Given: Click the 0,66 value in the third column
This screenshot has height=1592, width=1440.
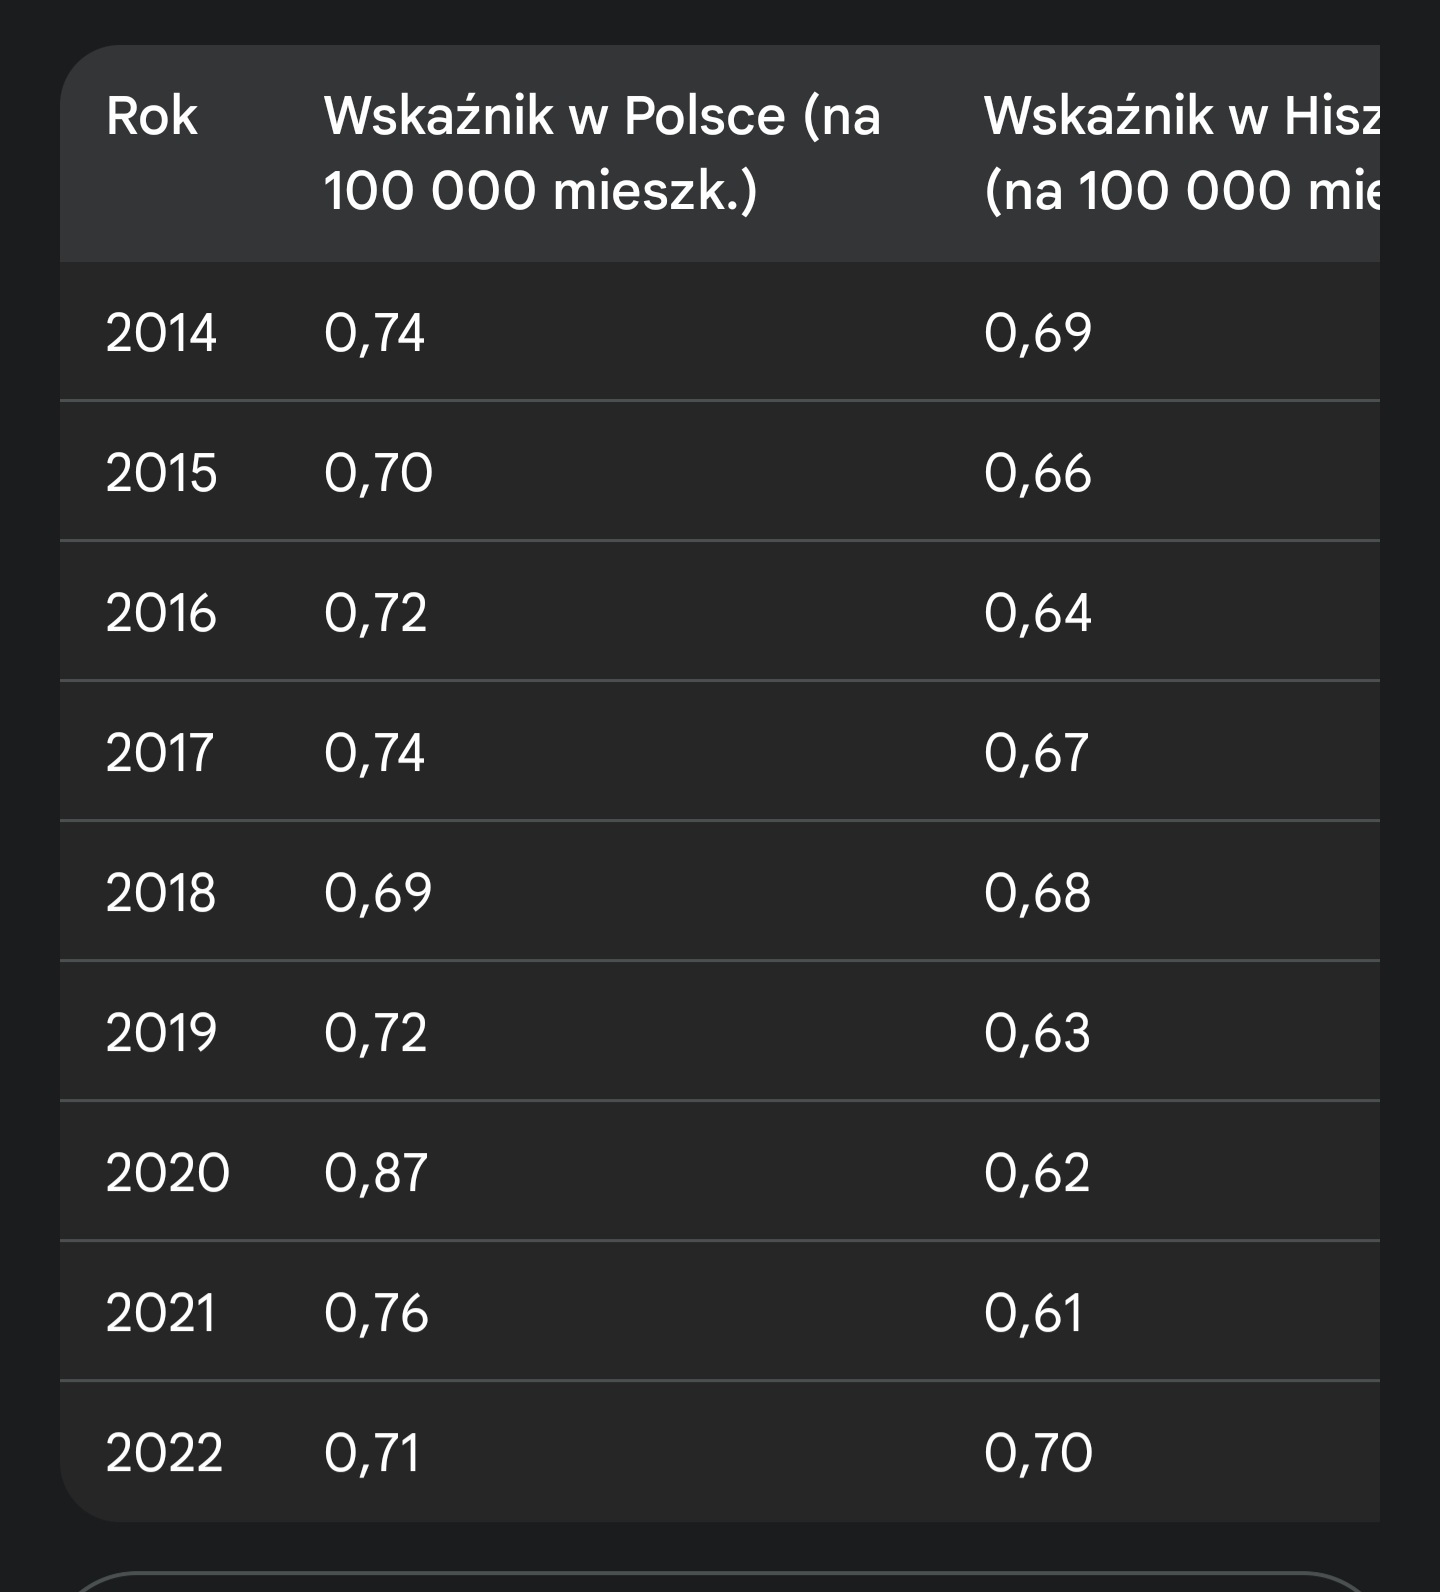Looking at the screenshot, I should coord(1037,473).
